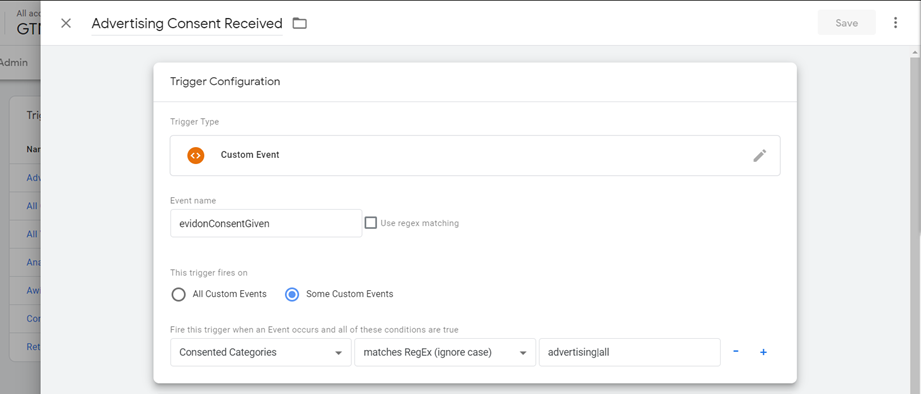
Task: Open the folder icon beside the trigger name
Action: click(300, 23)
